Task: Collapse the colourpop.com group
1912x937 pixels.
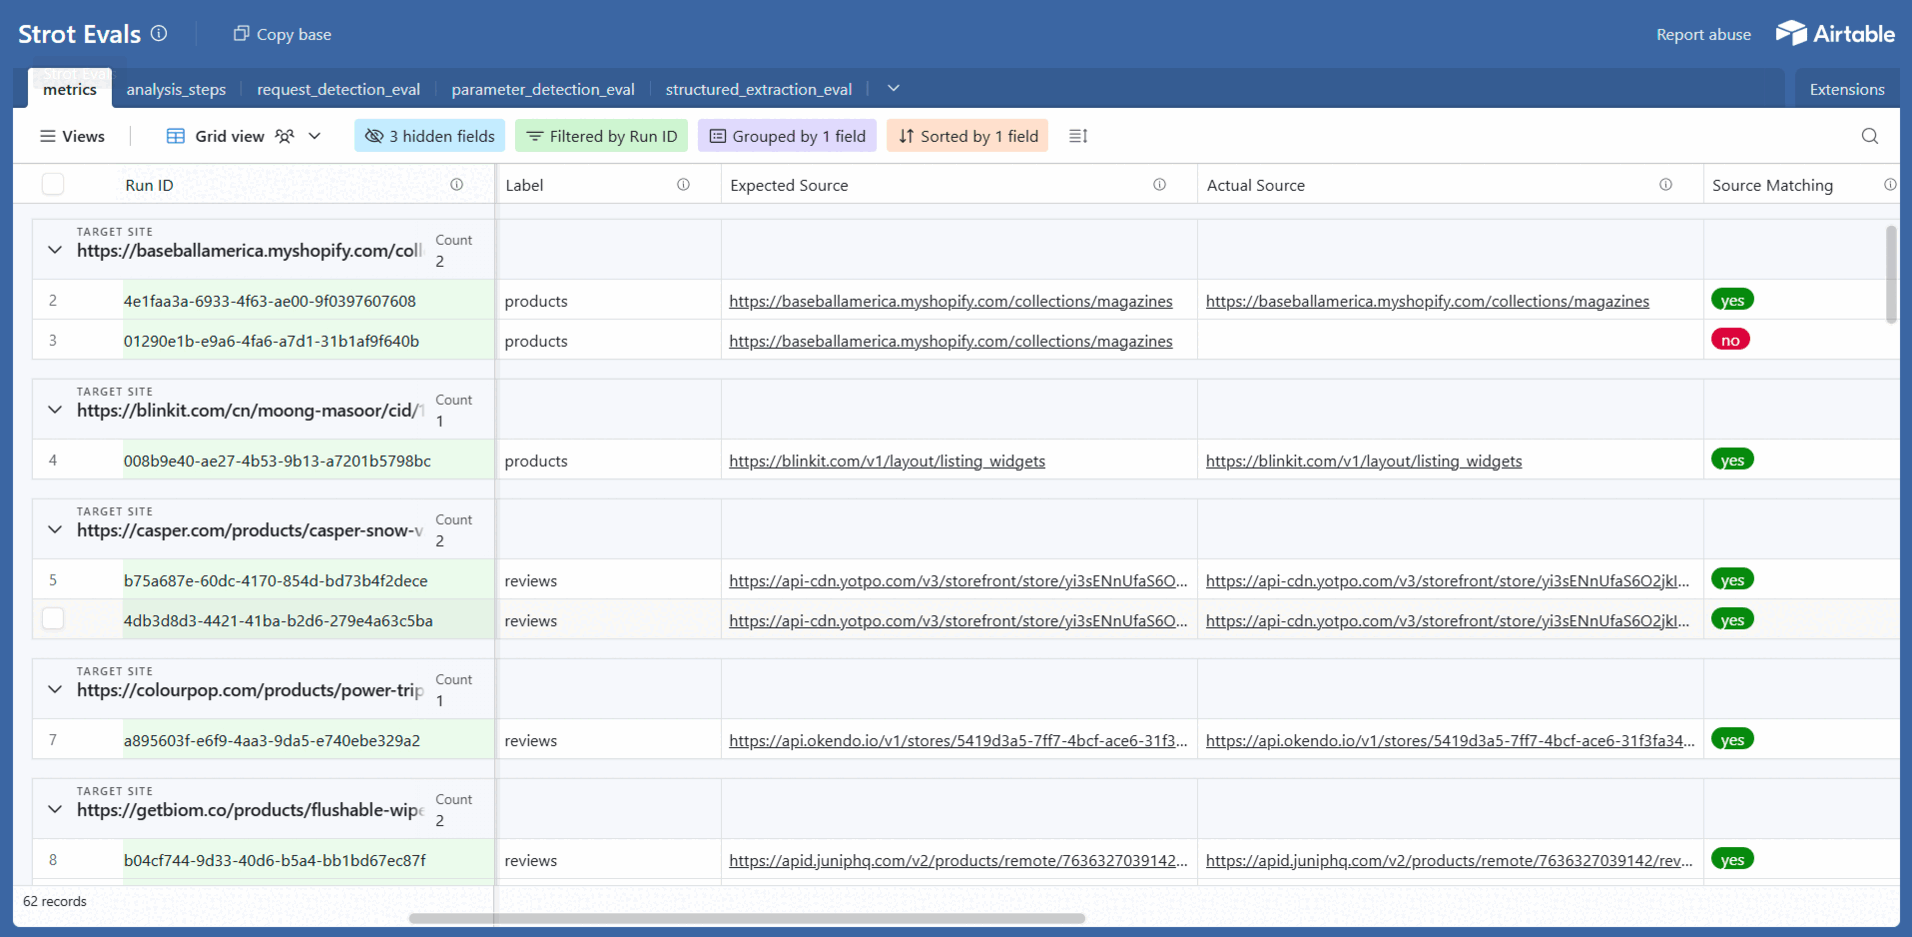Action: click(x=55, y=690)
